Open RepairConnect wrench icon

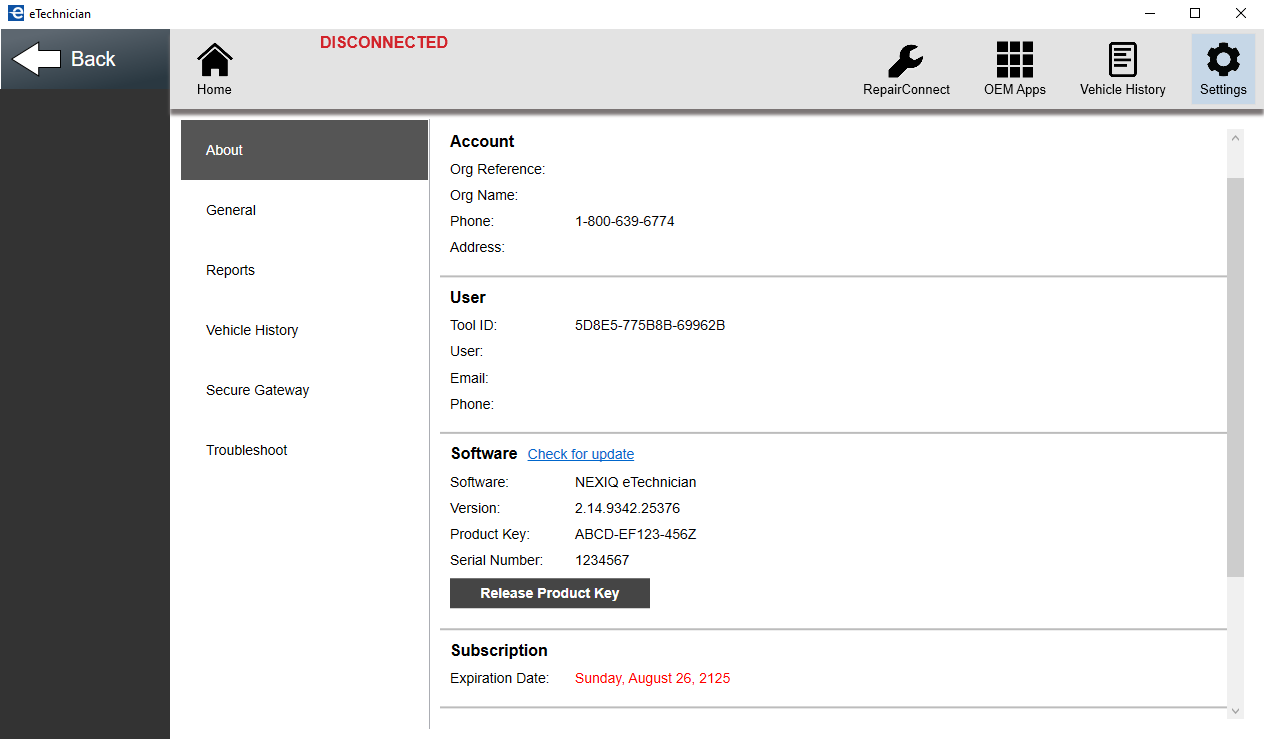[x=906, y=61]
